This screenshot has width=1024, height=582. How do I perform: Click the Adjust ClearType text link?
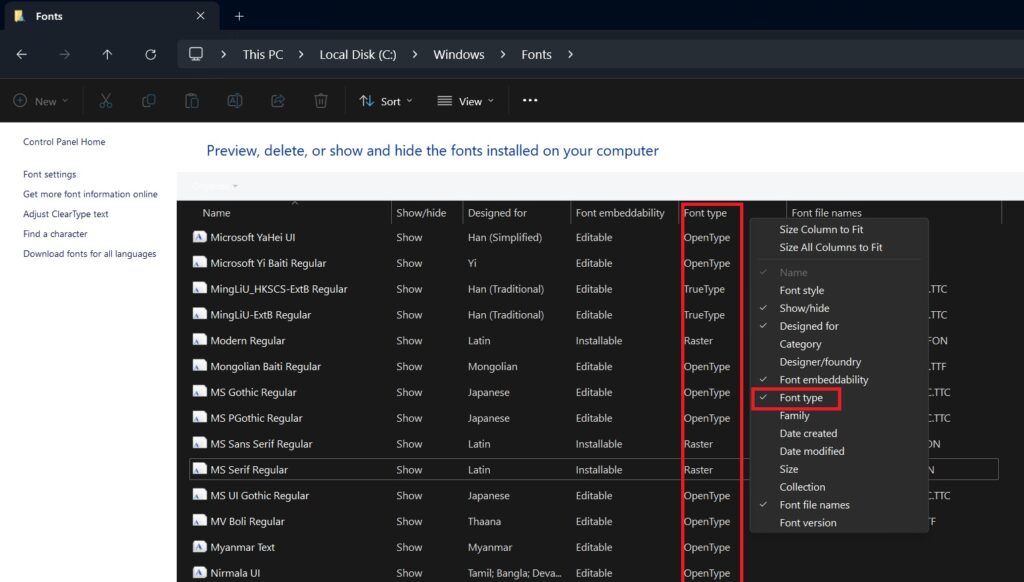pyautogui.click(x=66, y=213)
